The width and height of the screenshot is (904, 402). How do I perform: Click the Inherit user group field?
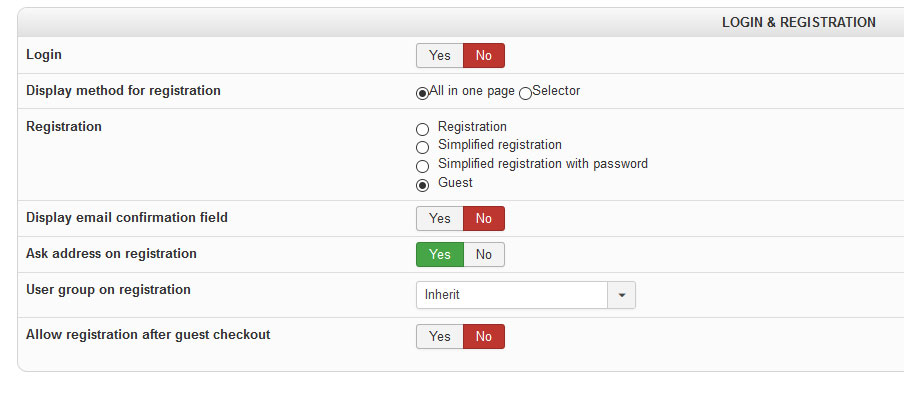(x=512, y=295)
